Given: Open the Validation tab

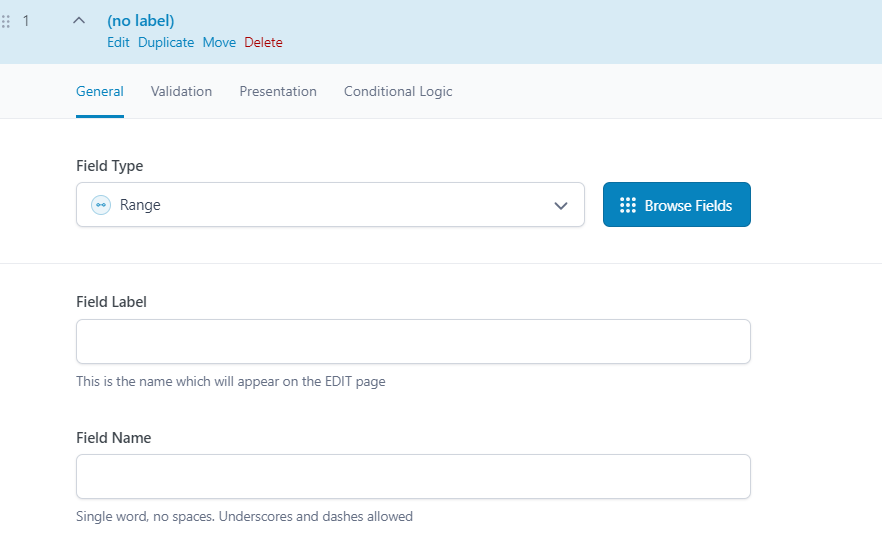Looking at the screenshot, I should point(181,91).
